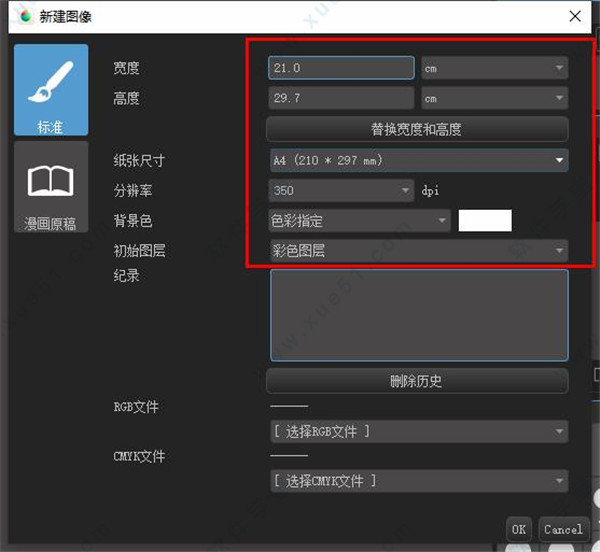
Task: Close the 新建图像 dialog window
Action: tap(575, 16)
